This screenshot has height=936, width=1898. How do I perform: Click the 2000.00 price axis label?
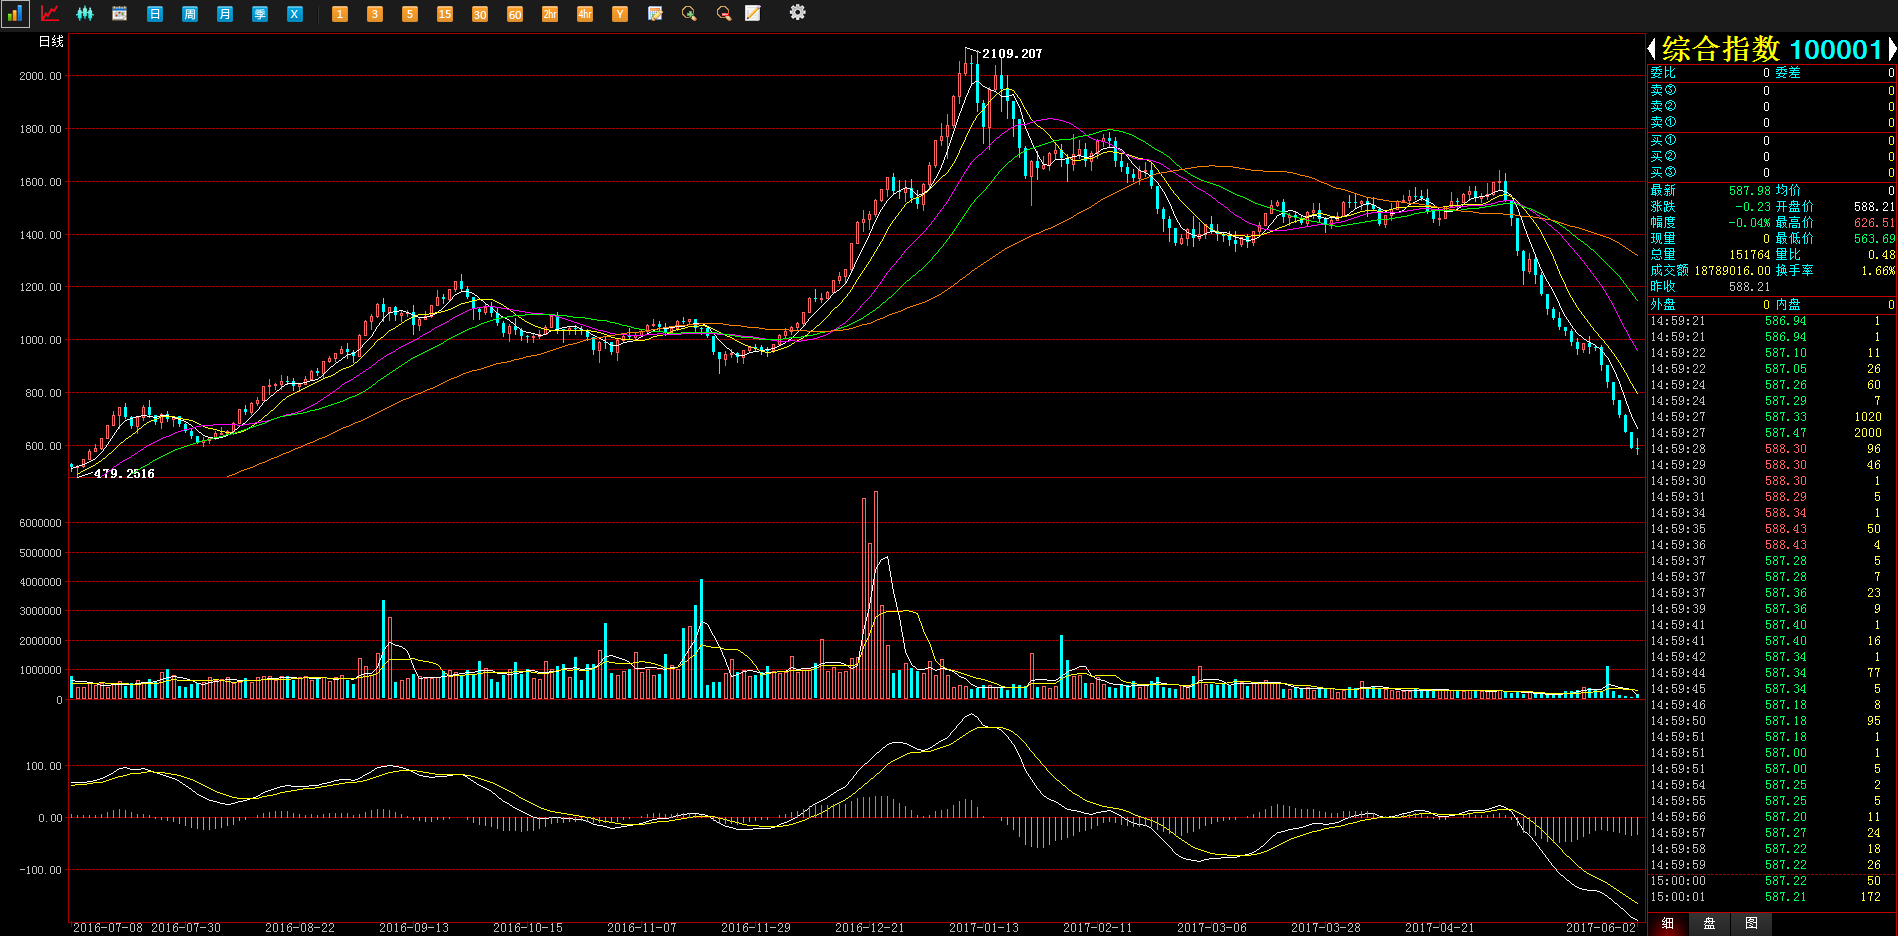[x=40, y=76]
